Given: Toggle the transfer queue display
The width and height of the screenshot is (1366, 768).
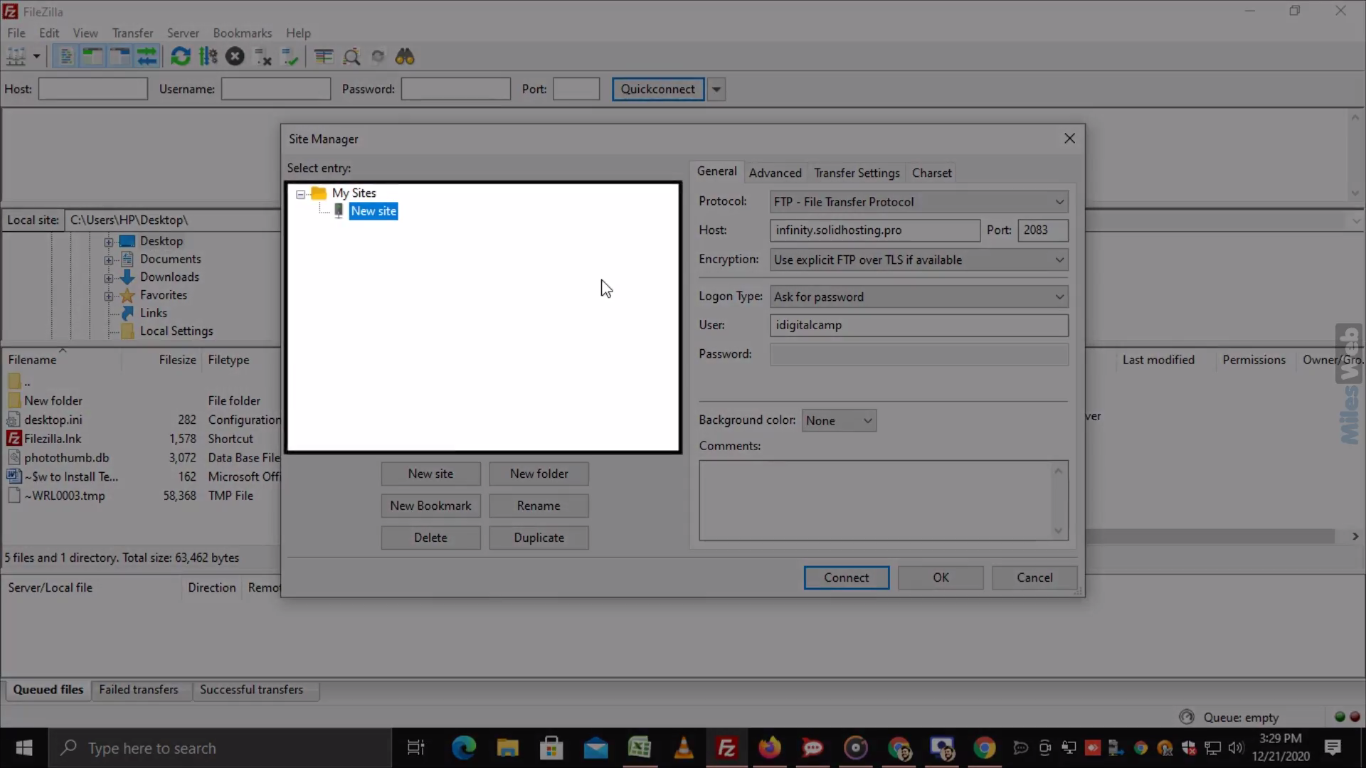Looking at the screenshot, I should [147, 57].
